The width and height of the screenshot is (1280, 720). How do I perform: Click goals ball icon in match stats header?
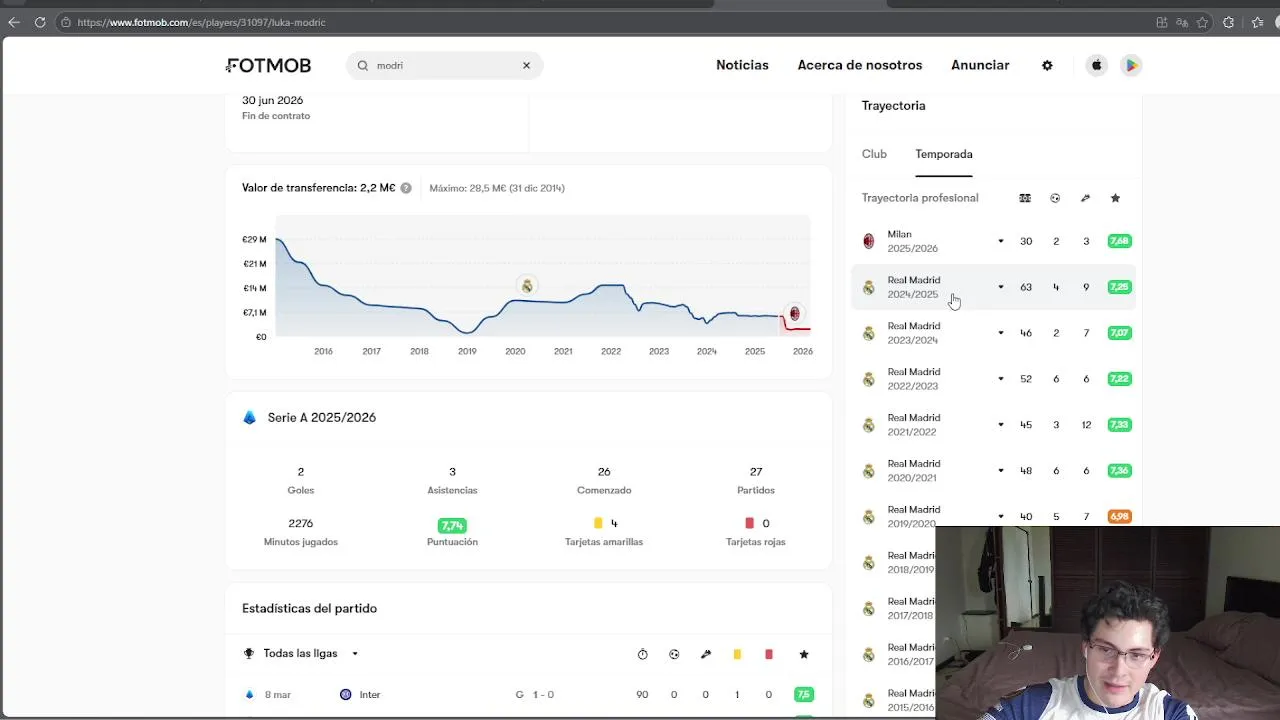[x=674, y=654]
